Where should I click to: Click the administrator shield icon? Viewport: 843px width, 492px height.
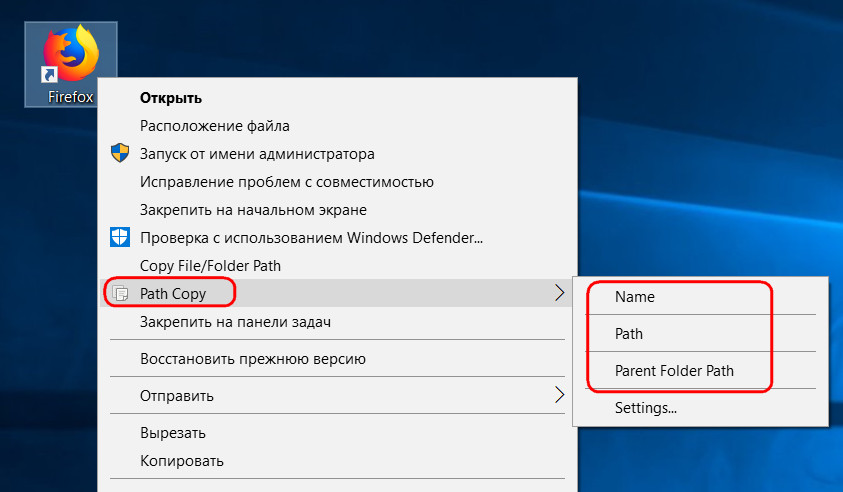pos(120,153)
